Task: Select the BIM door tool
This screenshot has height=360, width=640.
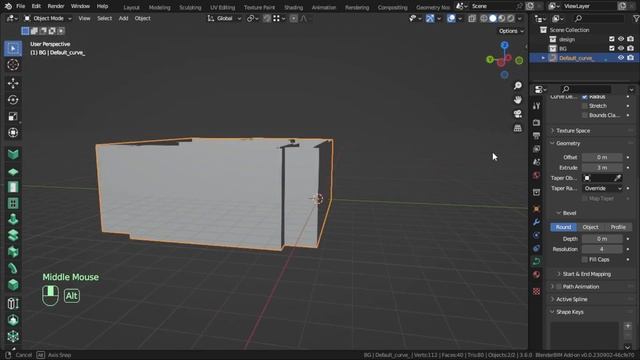Action: (13, 187)
